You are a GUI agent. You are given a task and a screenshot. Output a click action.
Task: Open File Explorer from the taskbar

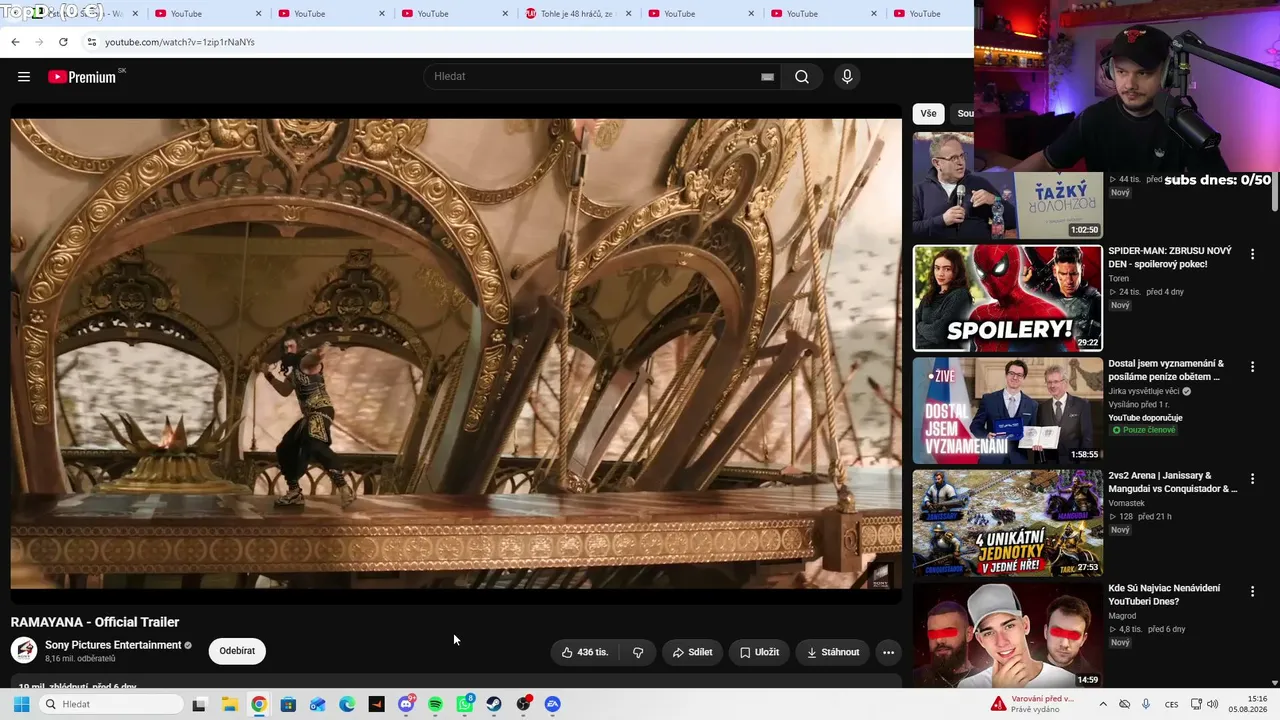pos(229,704)
